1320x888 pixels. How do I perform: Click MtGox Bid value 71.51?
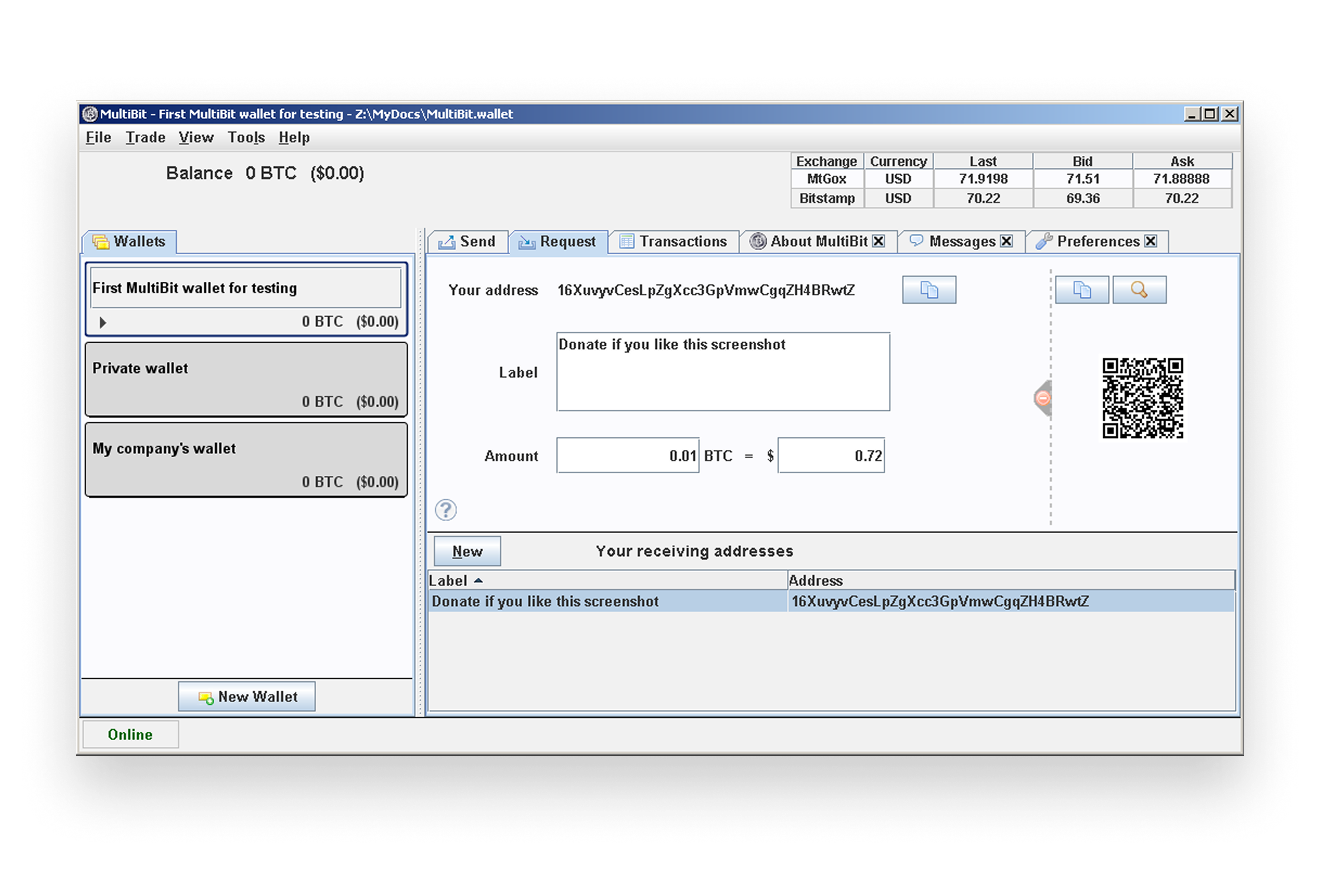(1083, 179)
